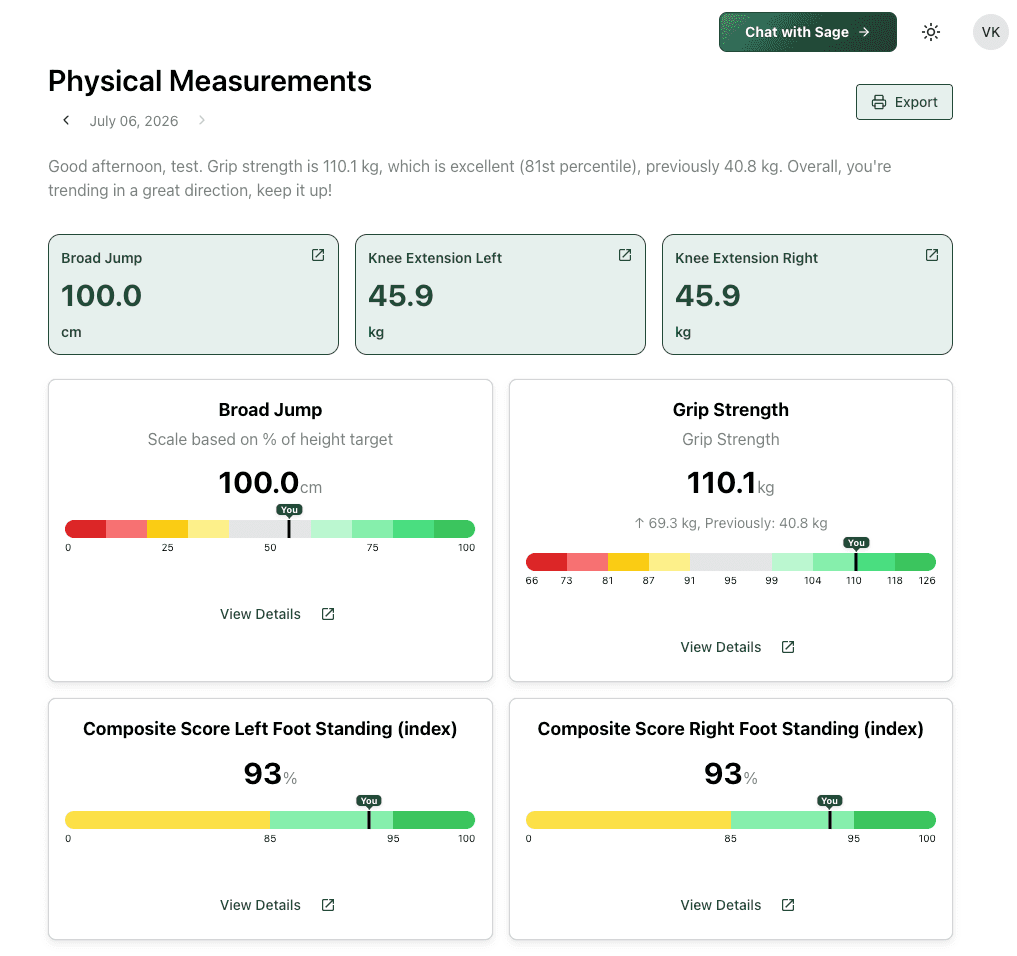Image resolution: width=1017 pixels, height=956 pixels.
Task: Go to previous date with left chevron
Action: pos(66,120)
